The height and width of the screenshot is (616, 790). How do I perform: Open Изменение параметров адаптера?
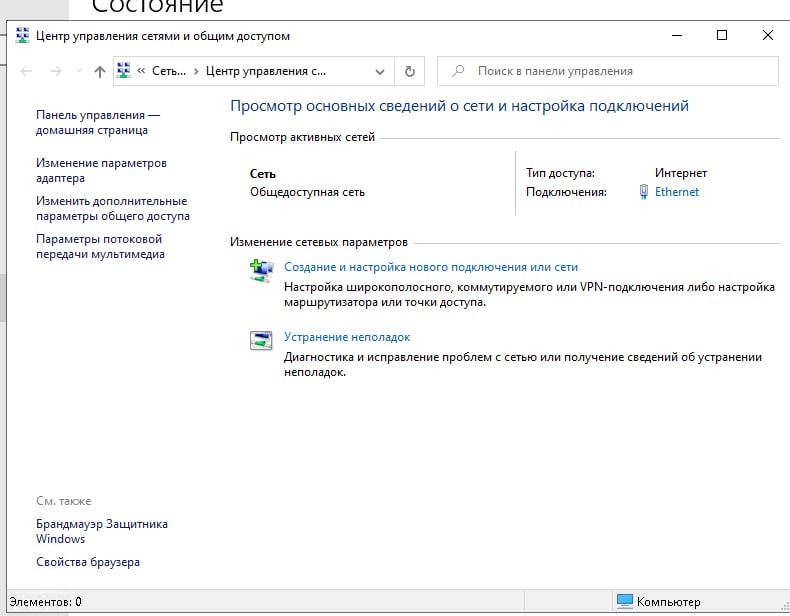pyautogui.click(x=101, y=170)
